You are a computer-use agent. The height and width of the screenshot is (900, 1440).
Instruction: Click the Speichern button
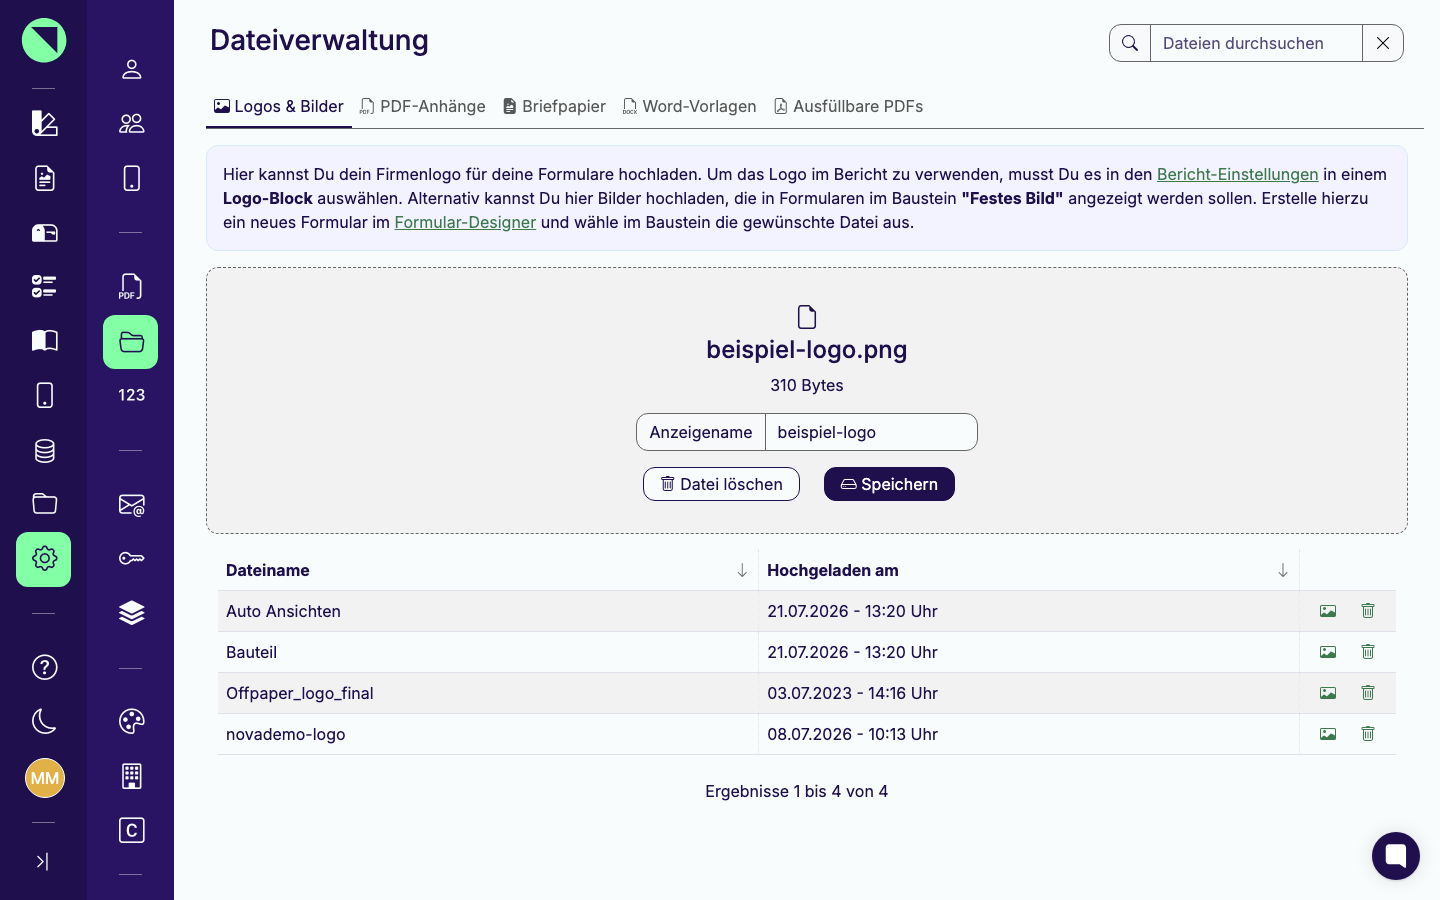point(889,484)
